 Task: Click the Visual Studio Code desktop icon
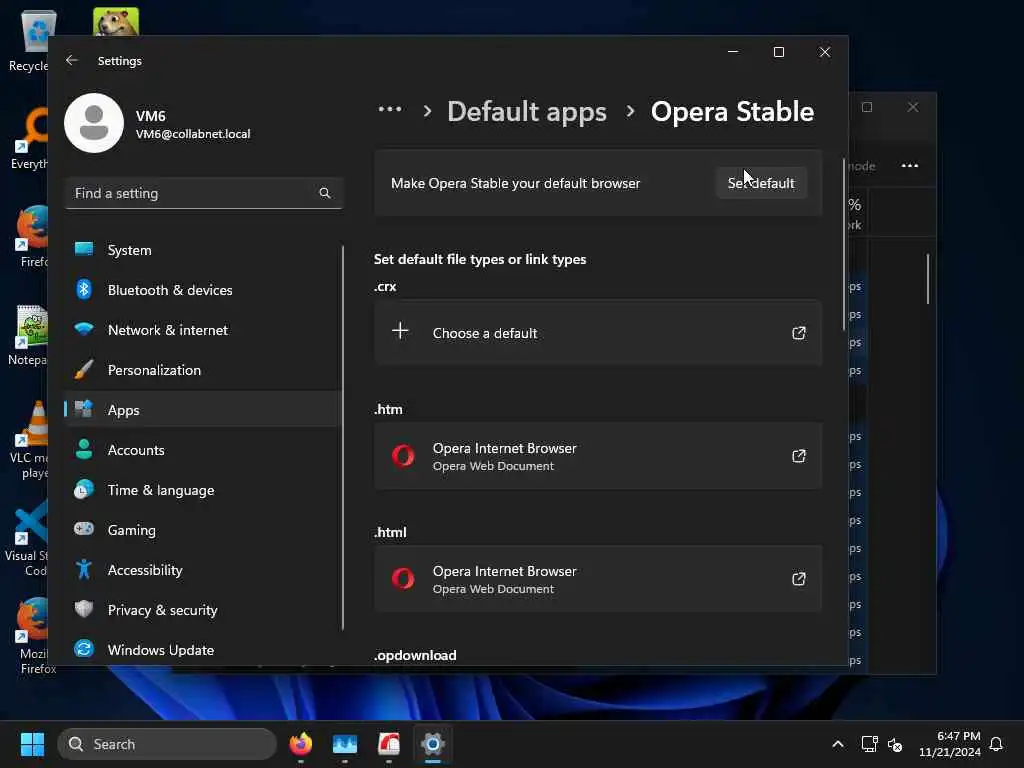(x=27, y=539)
